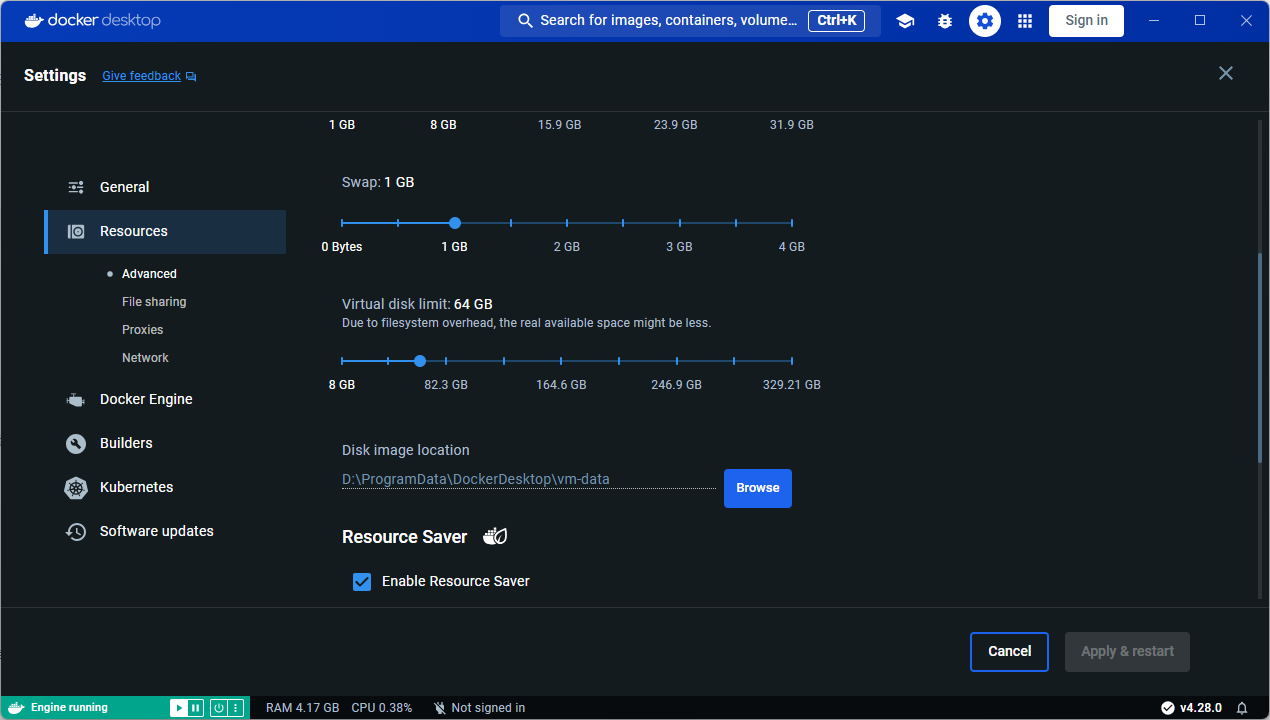Click the Resources camera icon in sidebar
Image resolution: width=1270 pixels, height=720 pixels.
click(x=76, y=231)
